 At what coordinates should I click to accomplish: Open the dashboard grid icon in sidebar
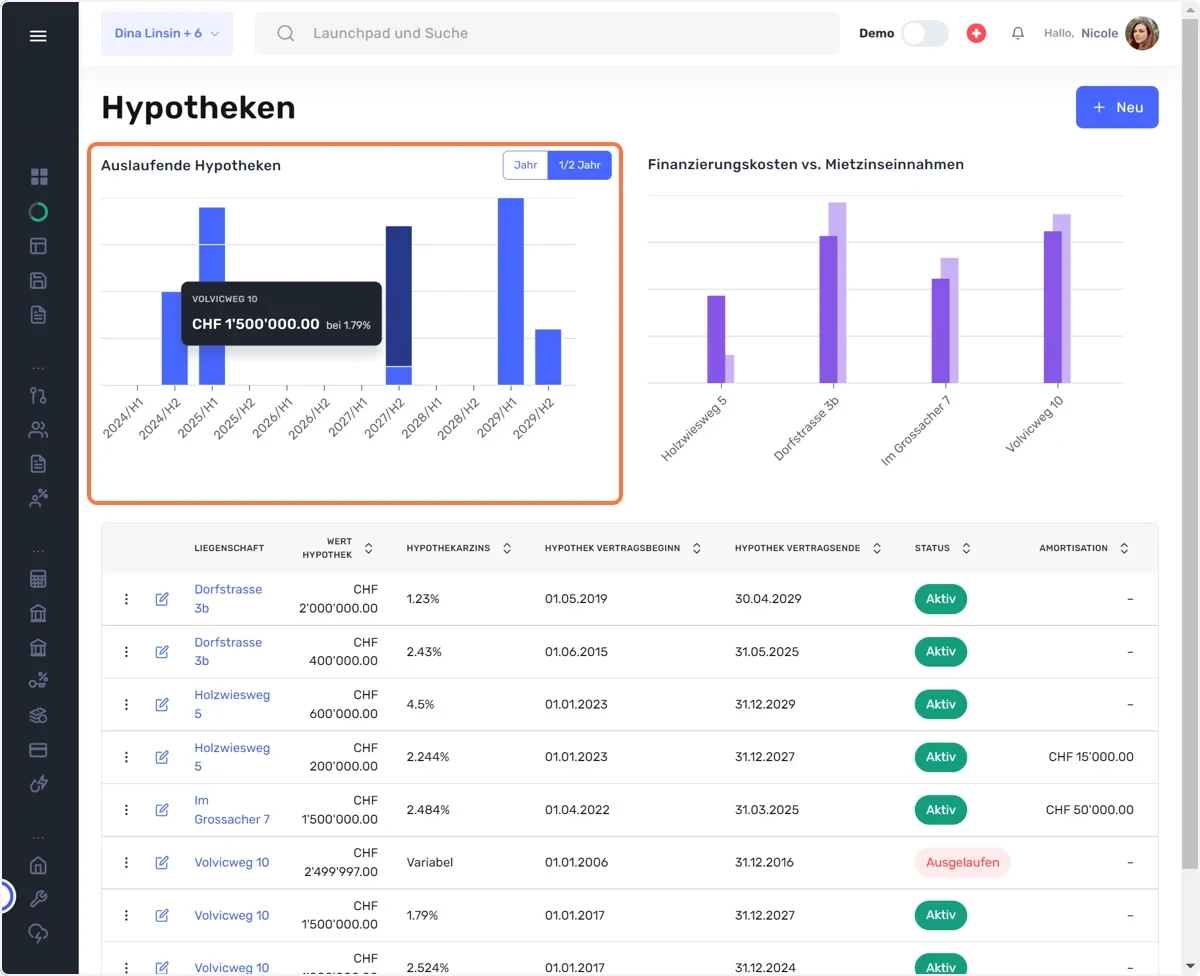pos(39,177)
